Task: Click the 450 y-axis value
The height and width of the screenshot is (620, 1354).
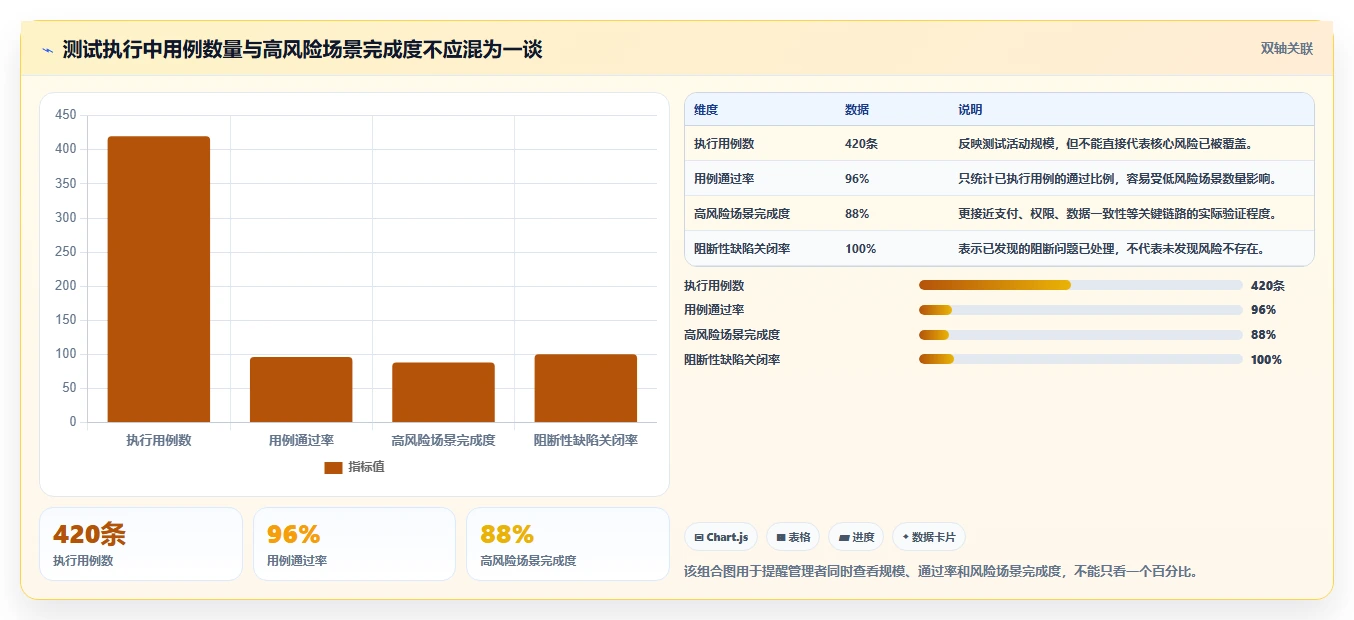Action: point(66,115)
